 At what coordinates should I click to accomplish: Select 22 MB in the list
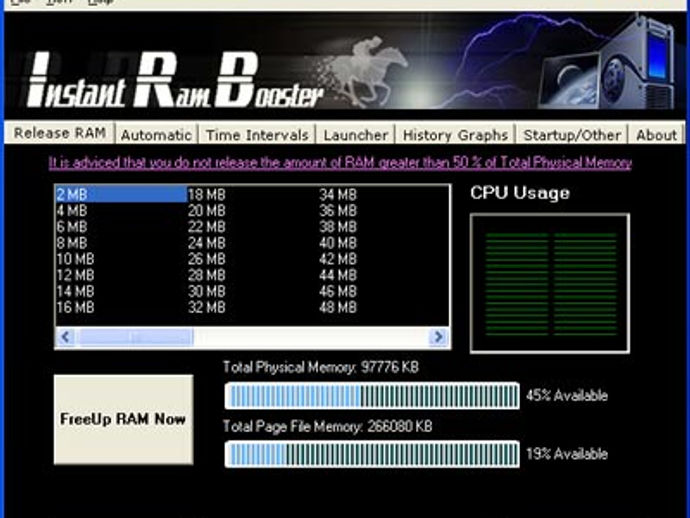[206, 227]
